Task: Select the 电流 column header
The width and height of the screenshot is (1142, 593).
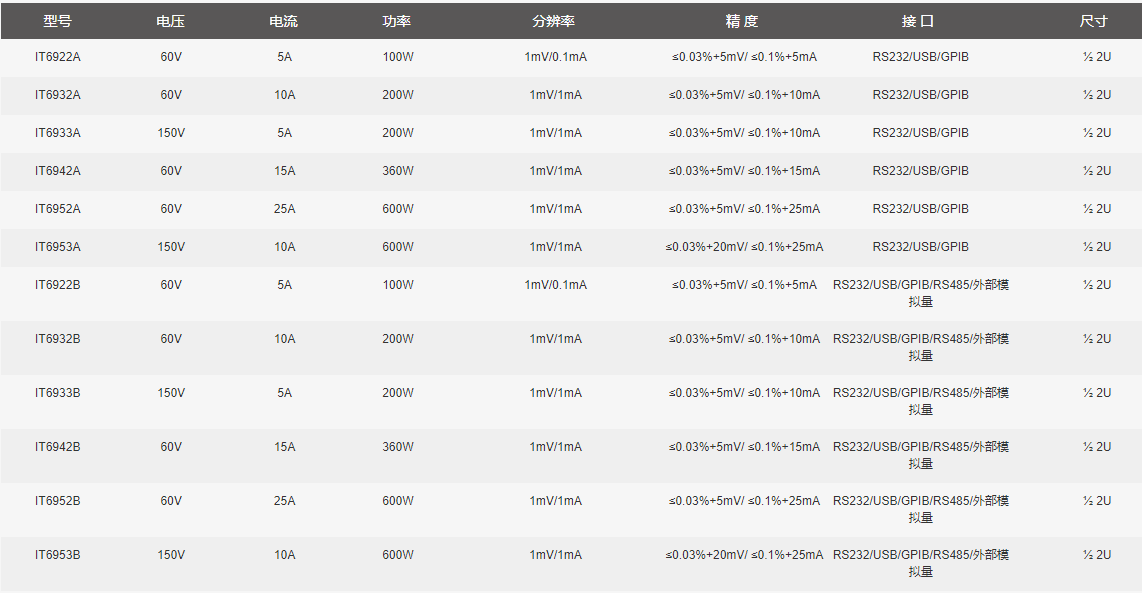Action: [x=284, y=21]
